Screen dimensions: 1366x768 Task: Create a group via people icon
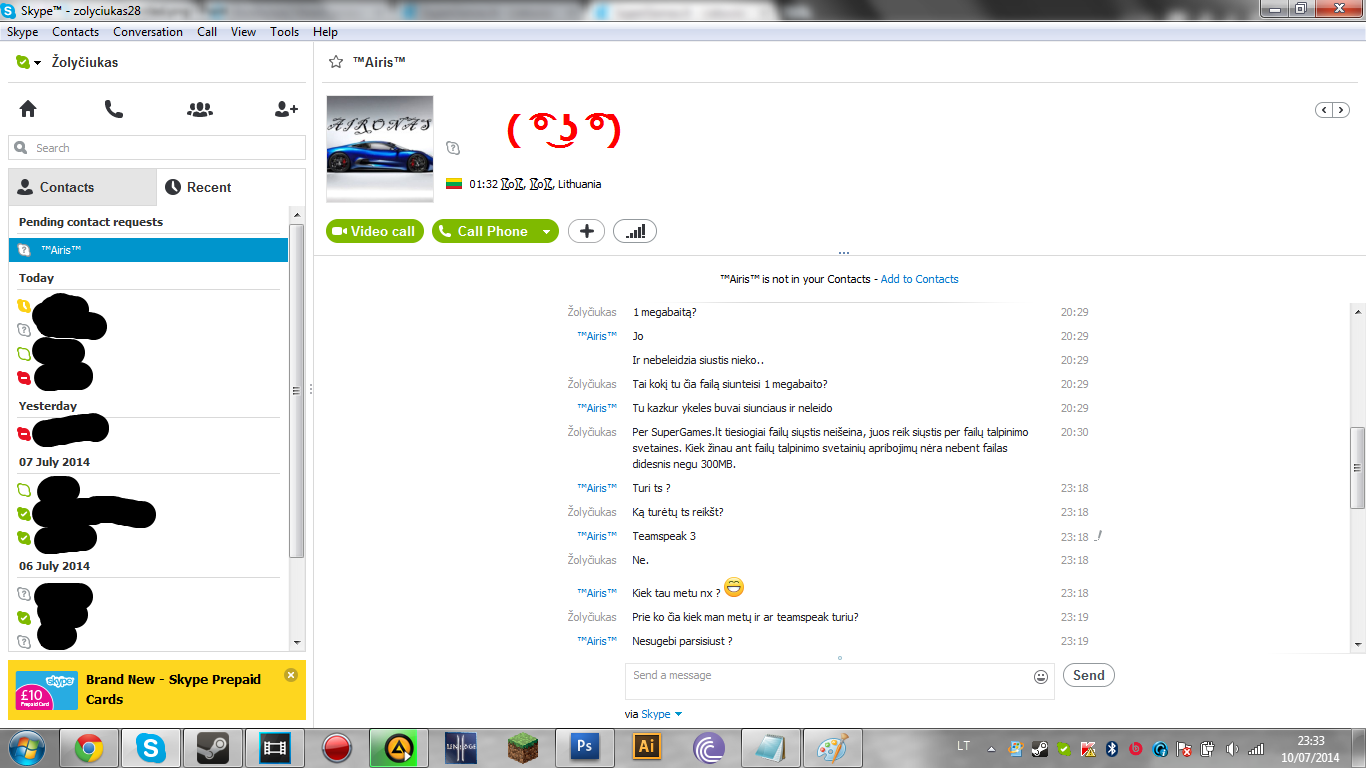[200, 109]
